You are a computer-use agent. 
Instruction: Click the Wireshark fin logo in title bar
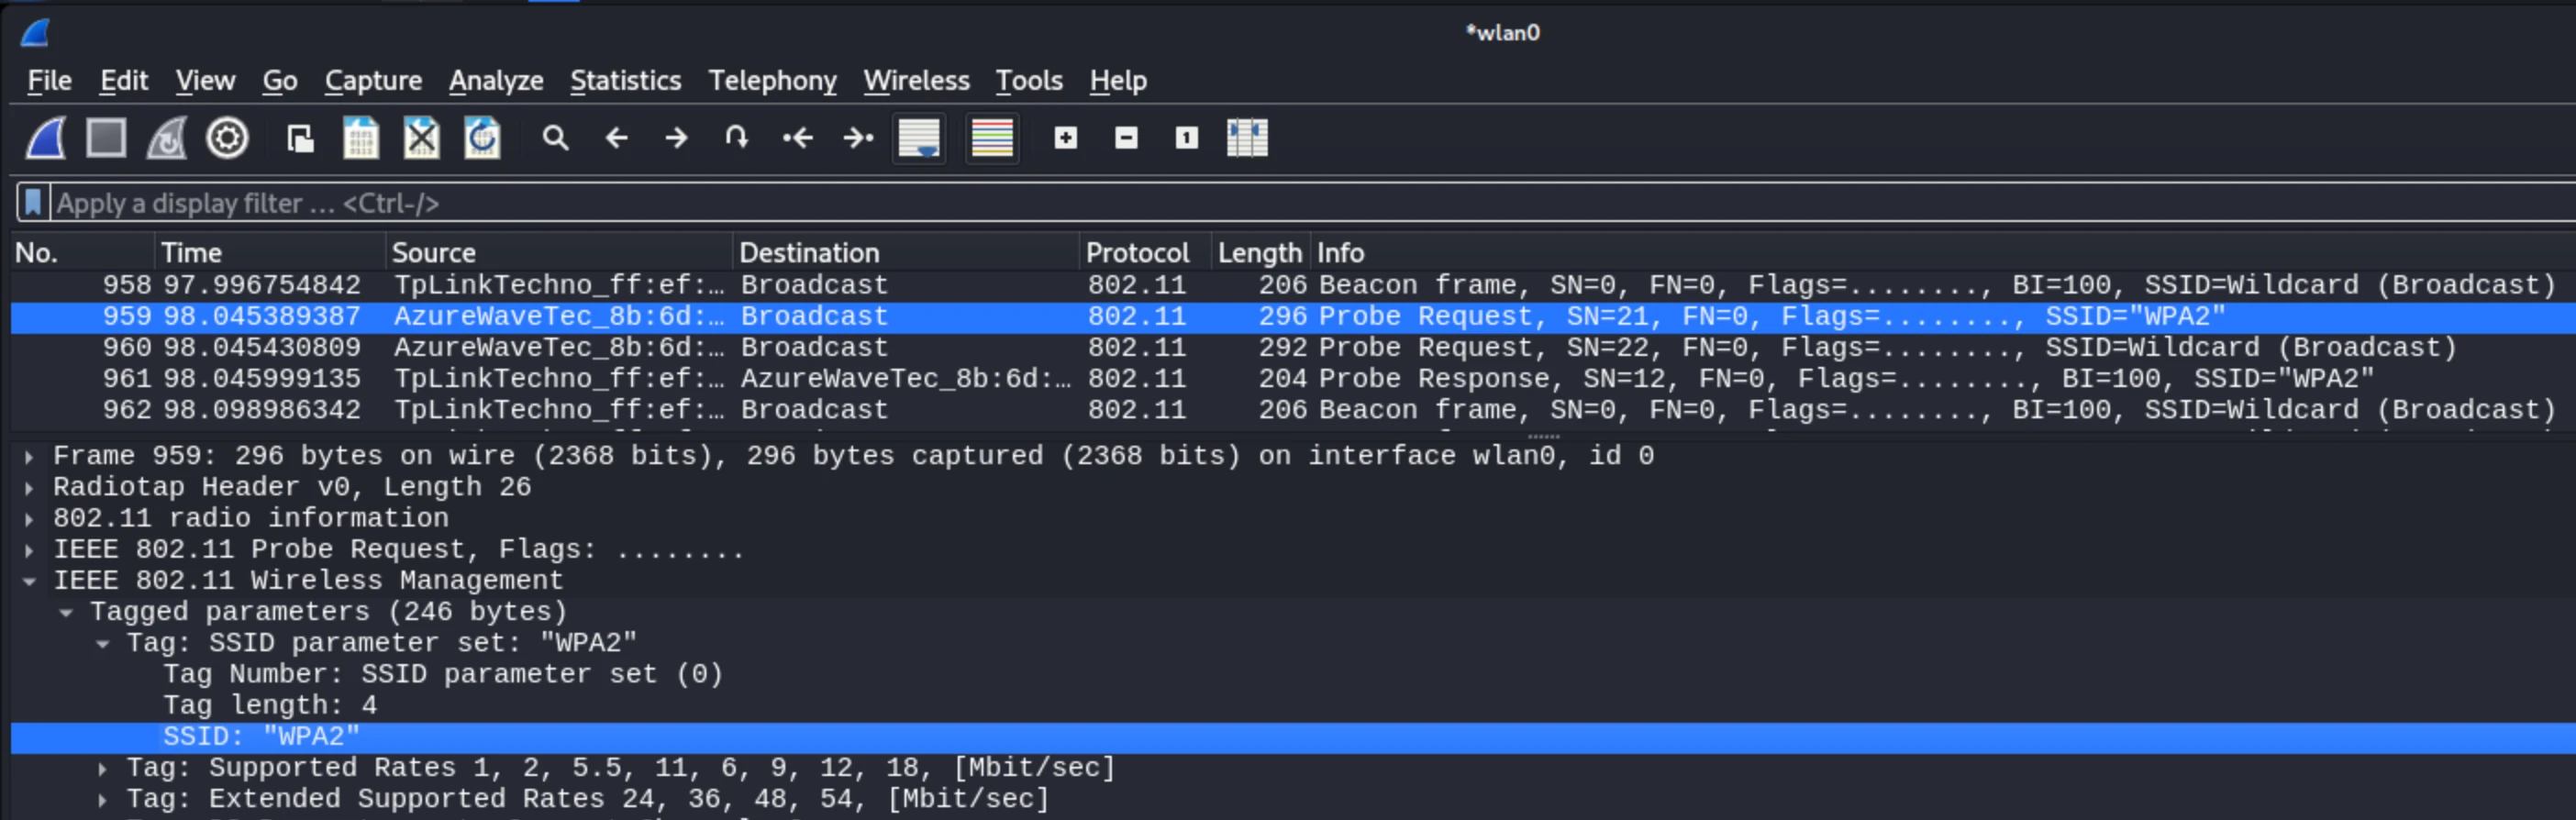pyautogui.click(x=35, y=33)
